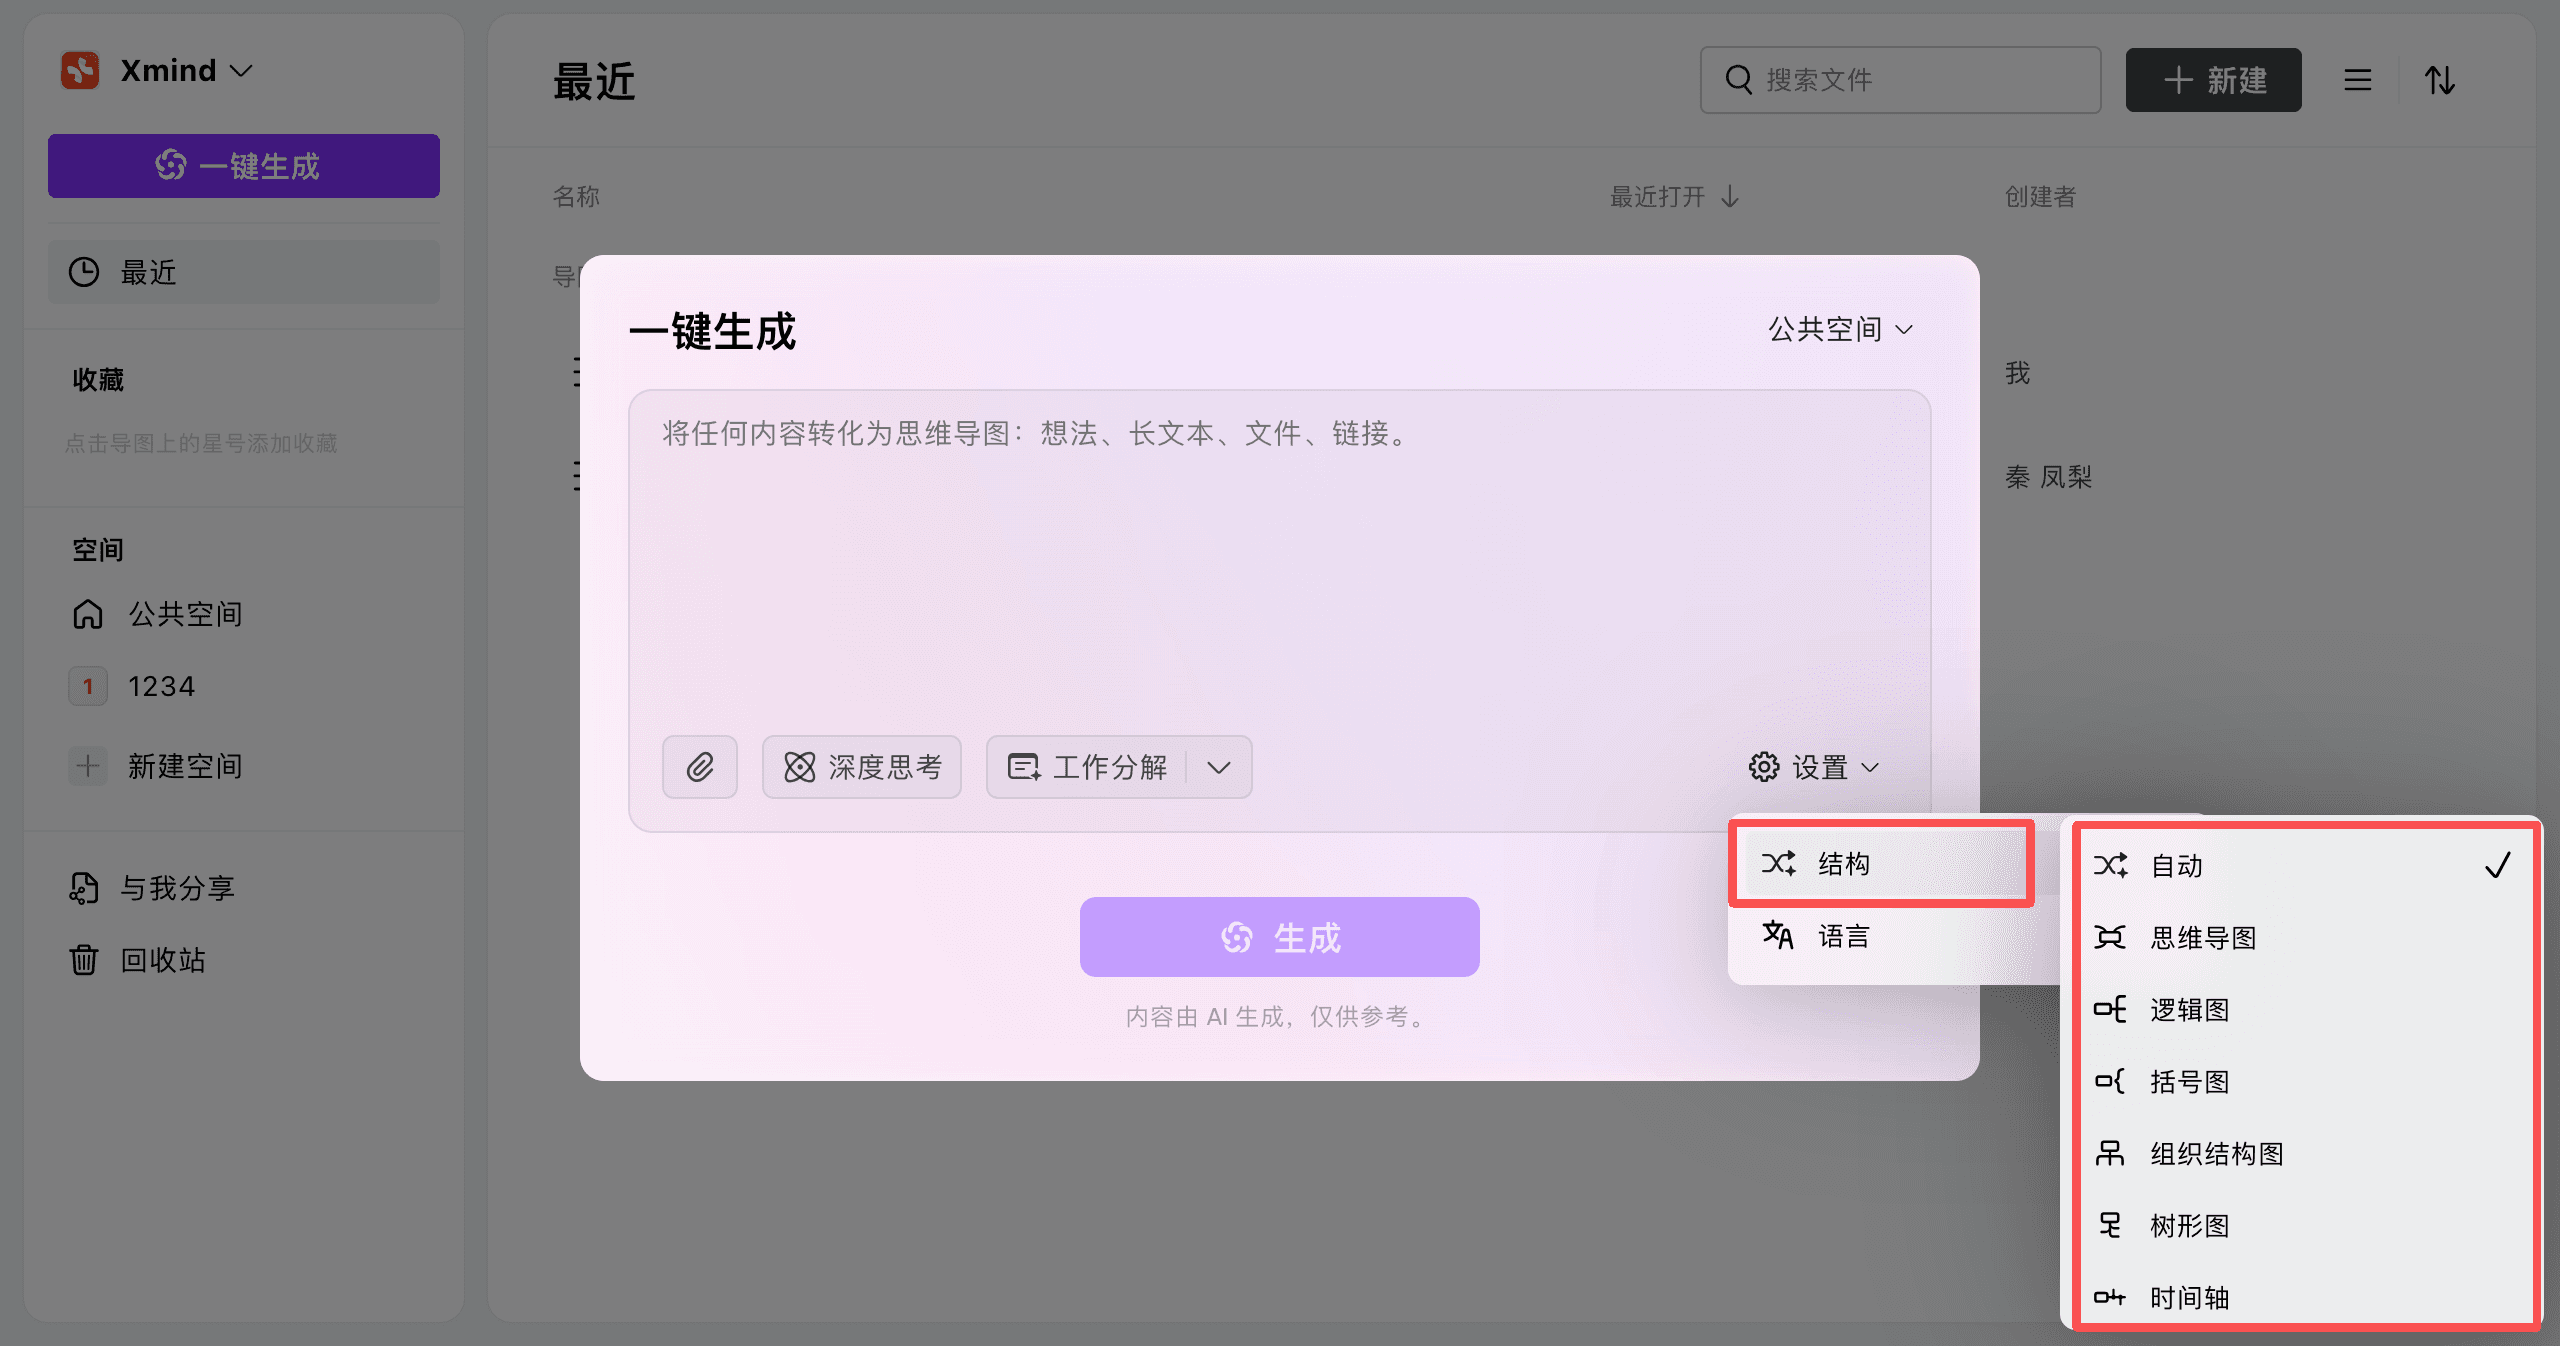Open the Xmind account dropdown

click(163, 70)
